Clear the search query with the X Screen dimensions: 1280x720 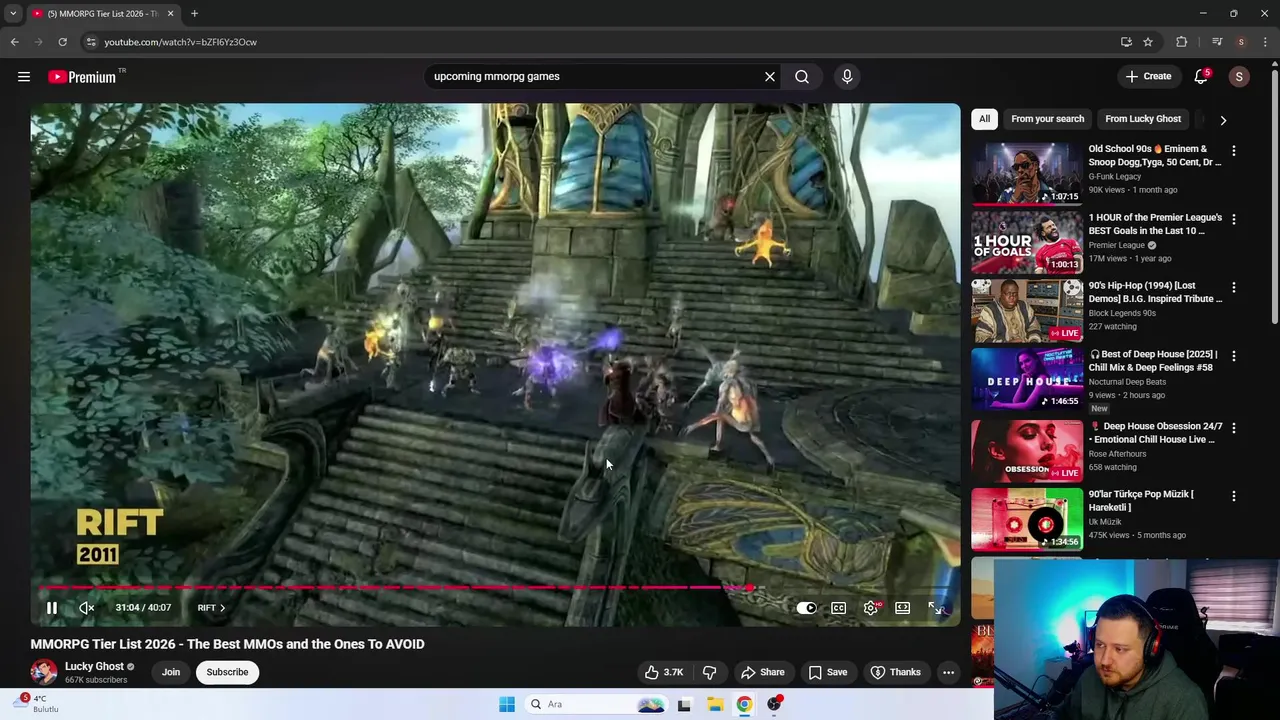(770, 76)
